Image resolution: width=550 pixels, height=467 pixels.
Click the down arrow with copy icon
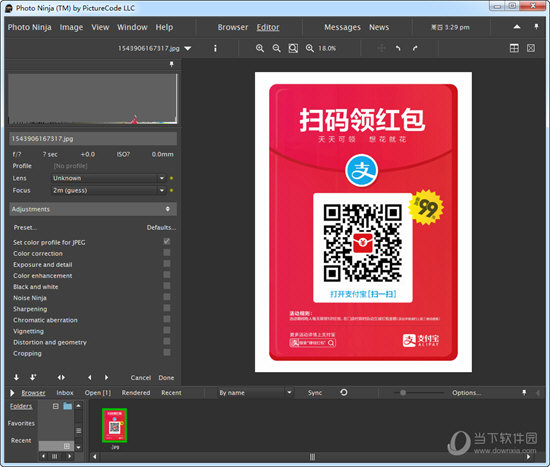point(33,378)
